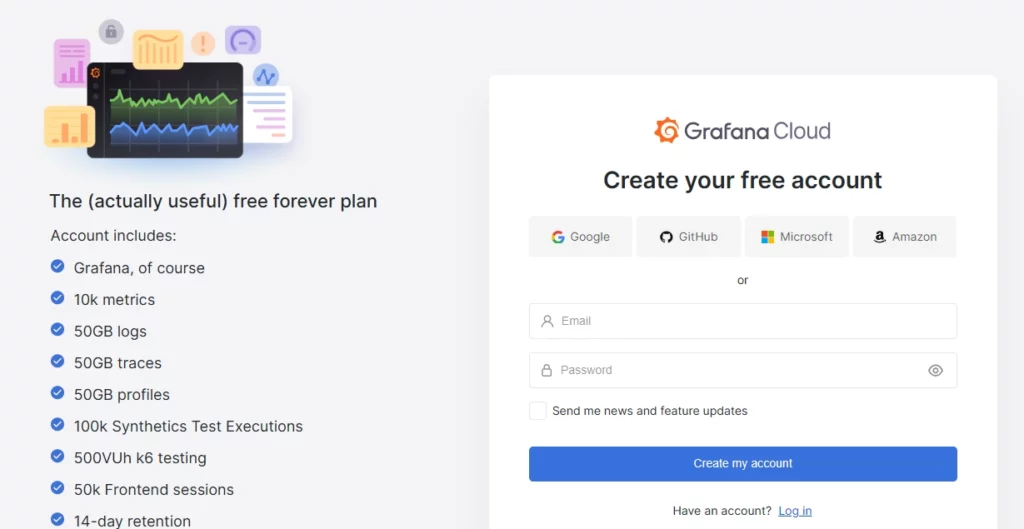Image resolution: width=1024 pixels, height=529 pixels.
Task: Click the user icon in Email field
Action: click(x=547, y=321)
